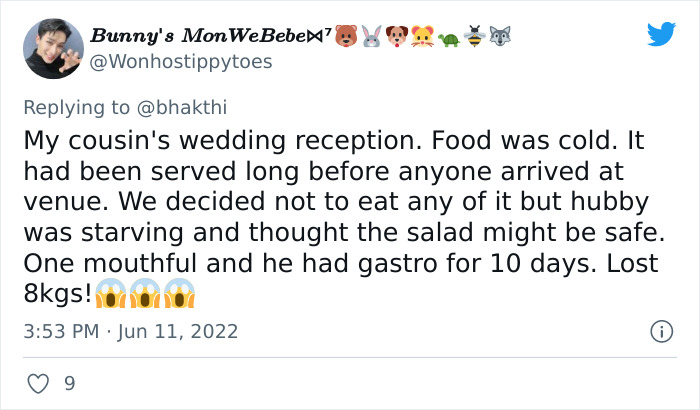The width and height of the screenshot is (700, 410).
Task: Click the hamster emoji in name
Action: pos(422,36)
